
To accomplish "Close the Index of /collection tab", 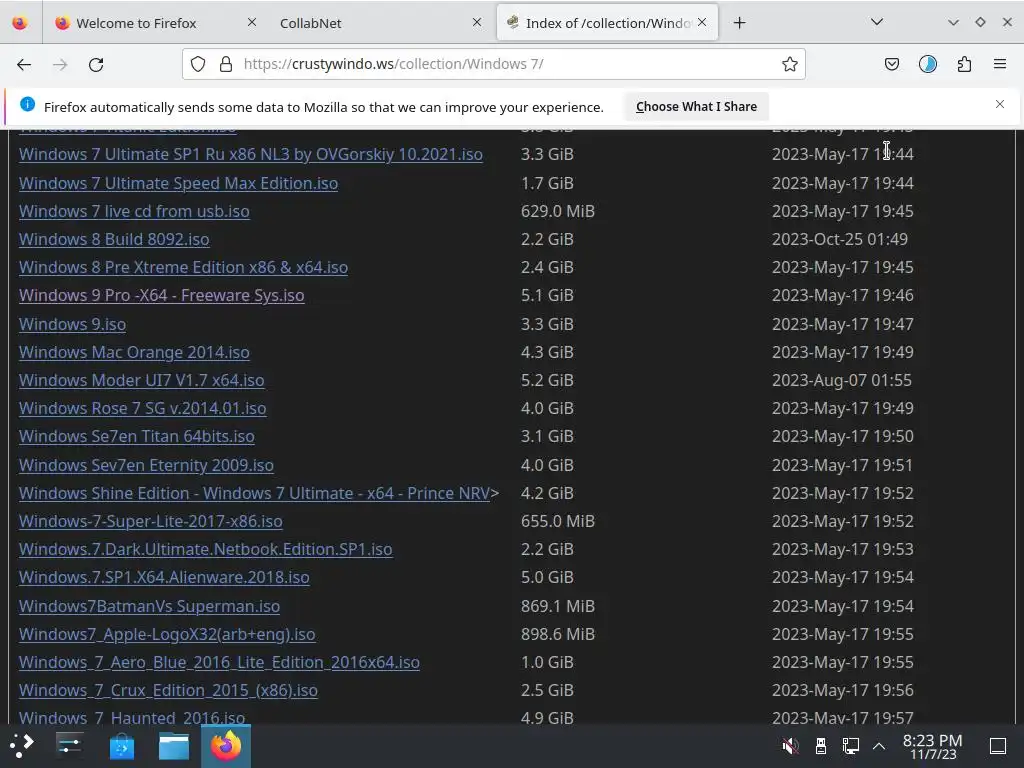I will point(702,22).
